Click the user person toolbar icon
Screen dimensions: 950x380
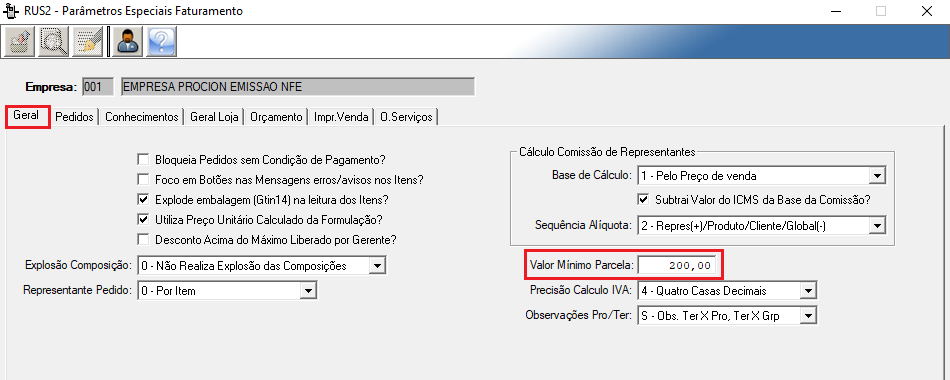coord(128,42)
